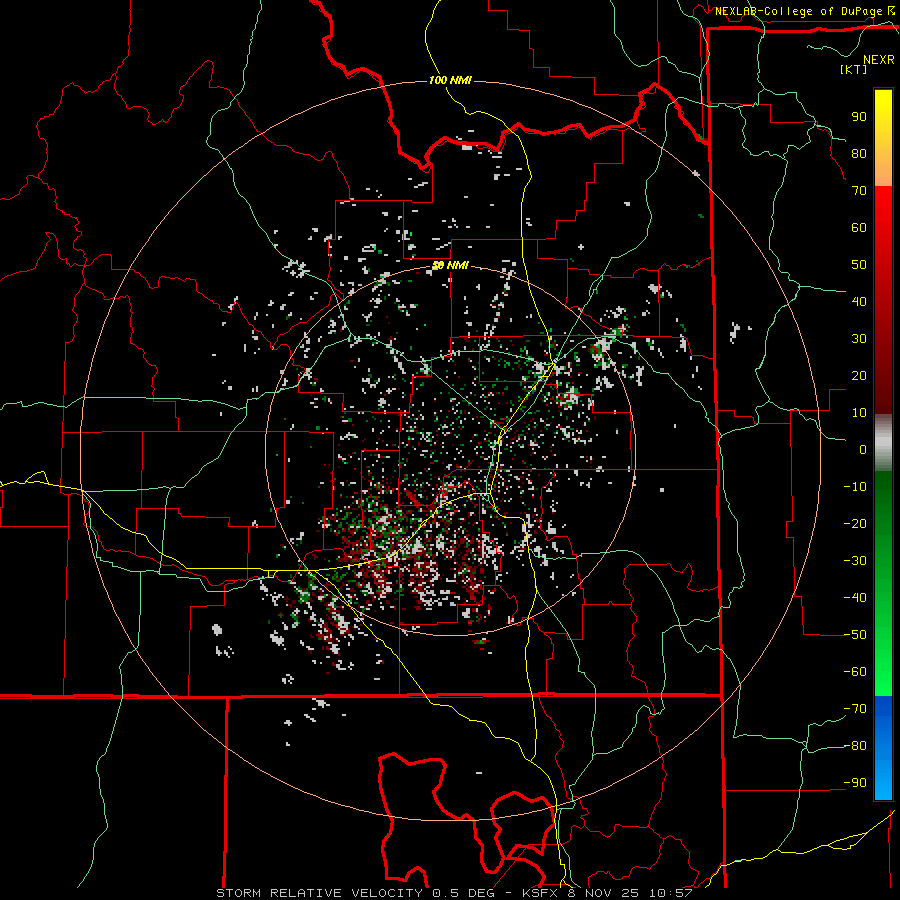The width and height of the screenshot is (900, 900).
Task: Click the positive 50 value on velocity scale
Action: pyautogui.click(x=859, y=265)
